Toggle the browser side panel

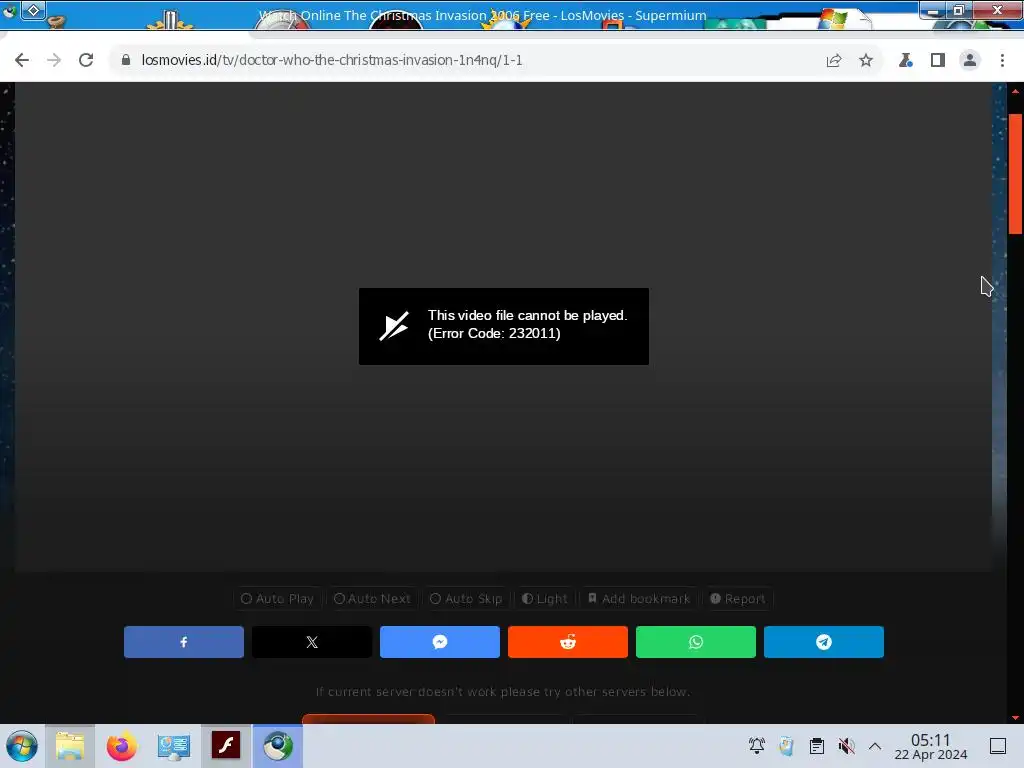(938, 61)
